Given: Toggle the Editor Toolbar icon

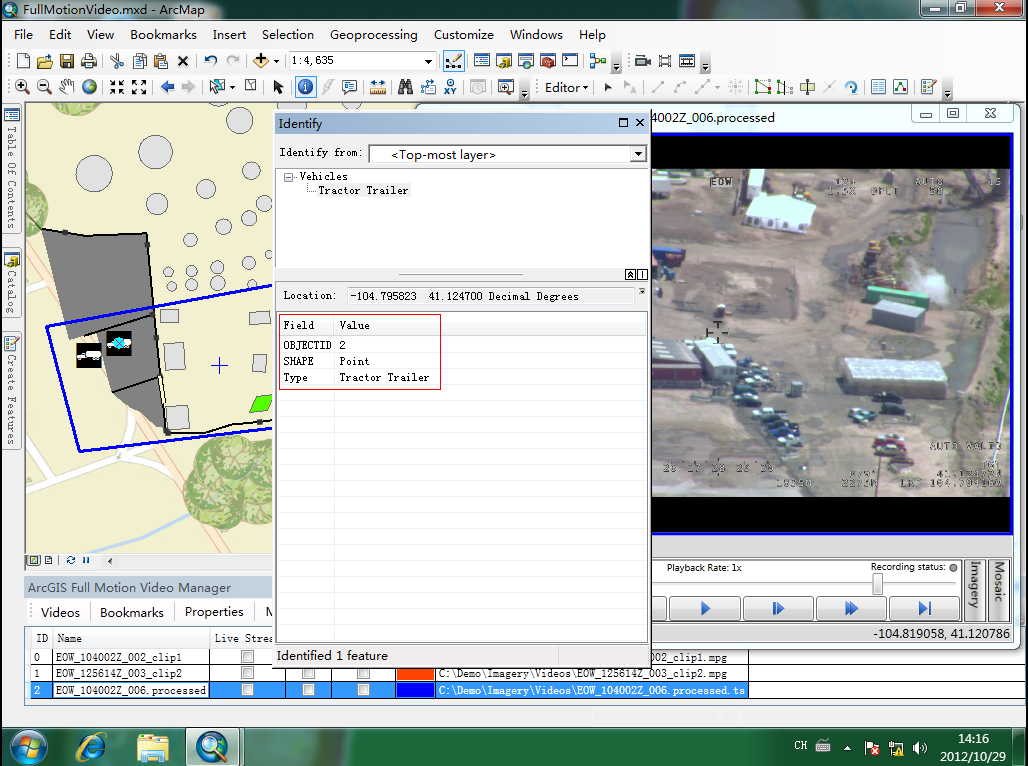Looking at the screenshot, I should 454,61.
